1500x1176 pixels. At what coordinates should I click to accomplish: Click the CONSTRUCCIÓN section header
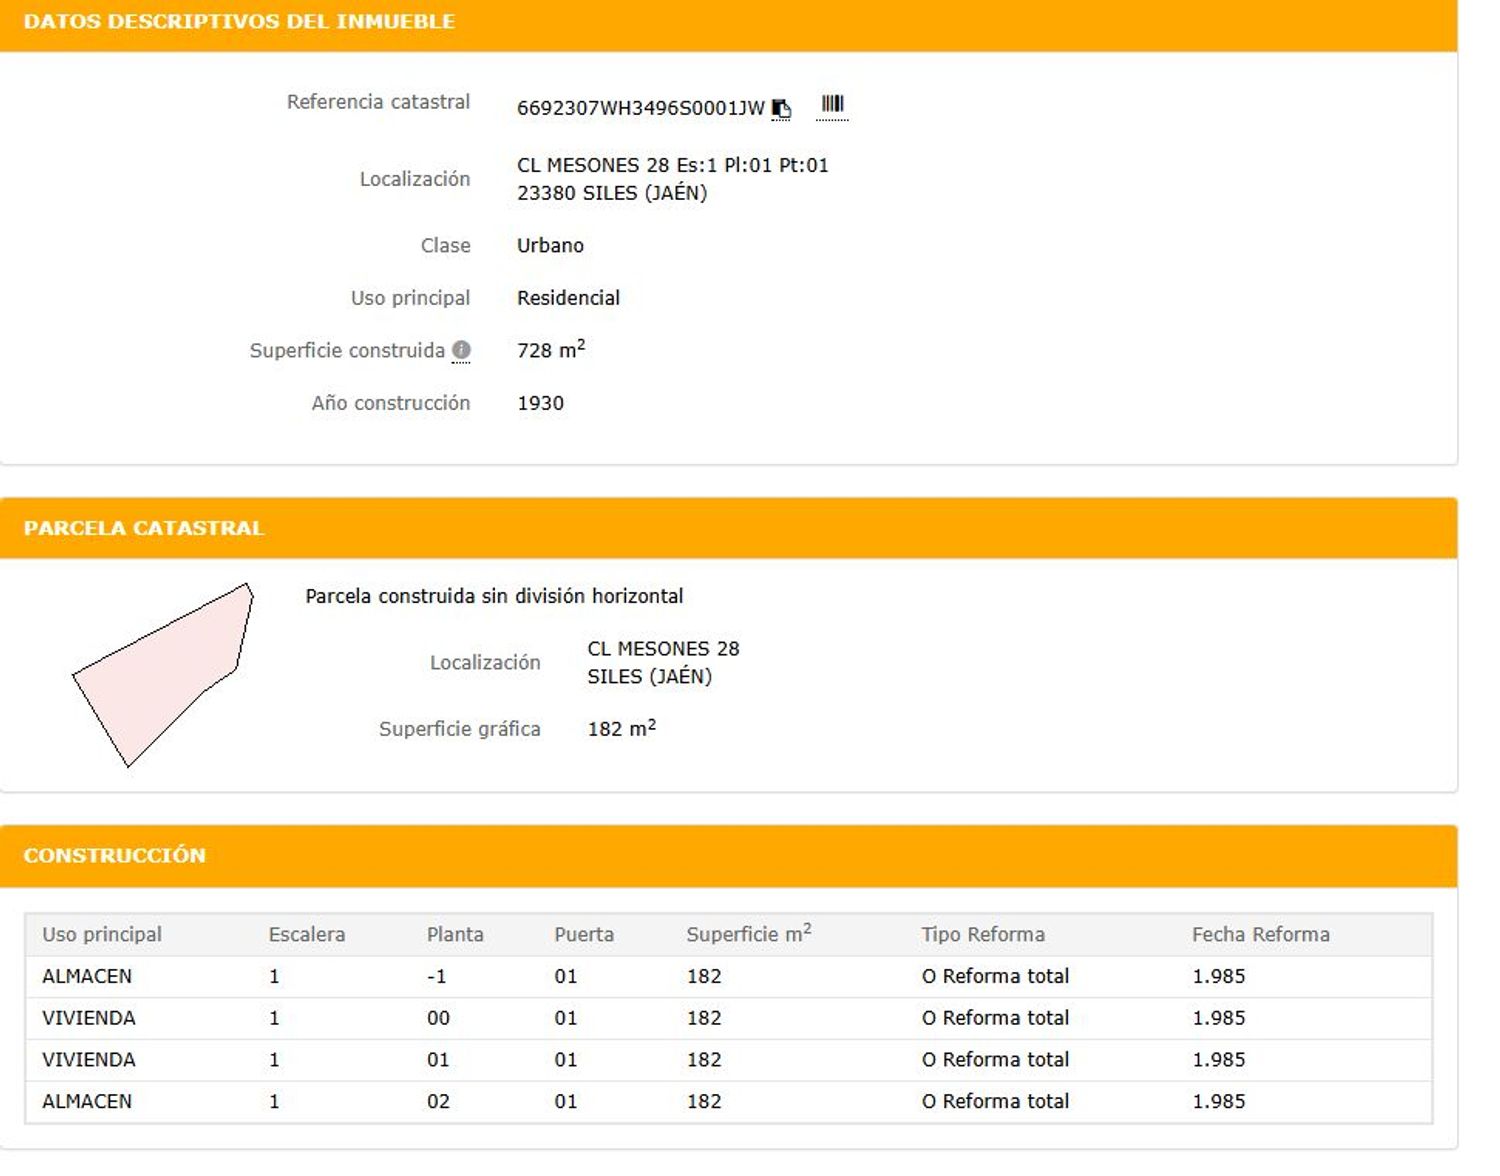(x=114, y=855)
